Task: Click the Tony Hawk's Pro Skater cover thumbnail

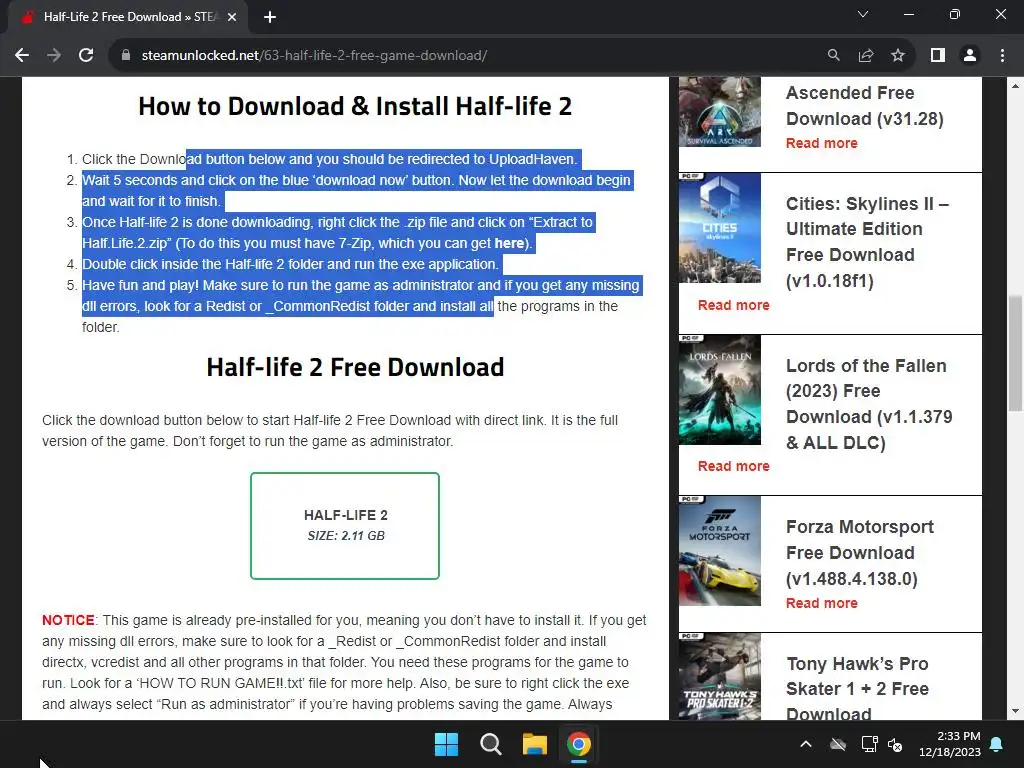Action: tap(720, 677)
